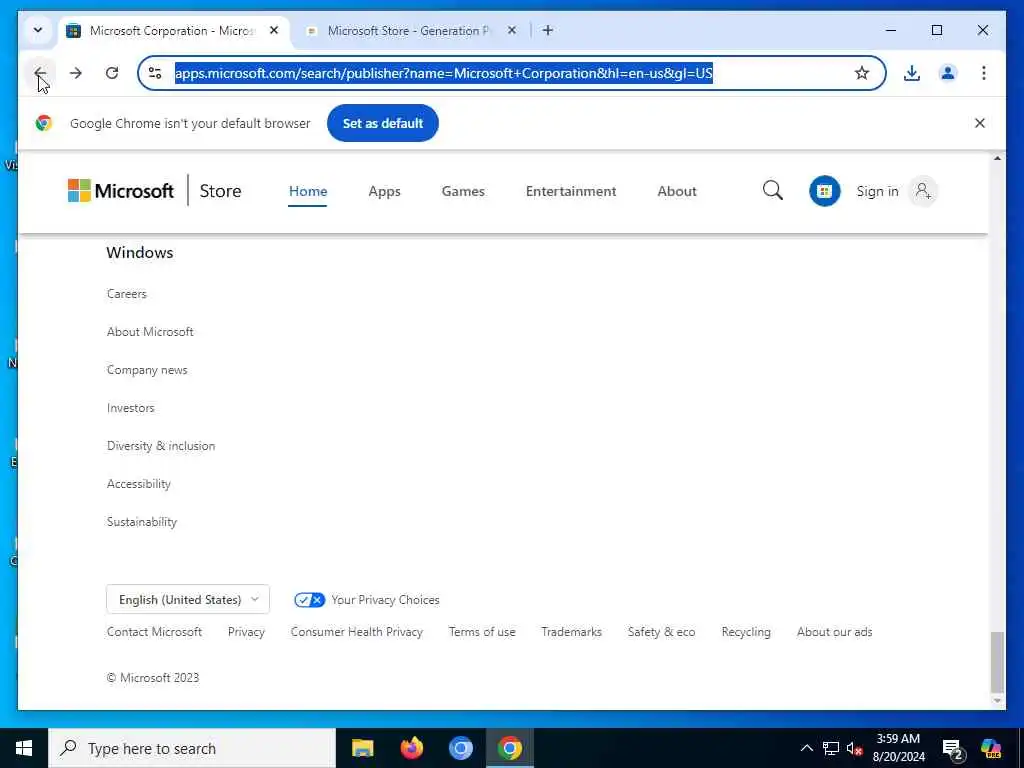Open Company news link
The image size is (1024, 768).
[x=147, y=370]
